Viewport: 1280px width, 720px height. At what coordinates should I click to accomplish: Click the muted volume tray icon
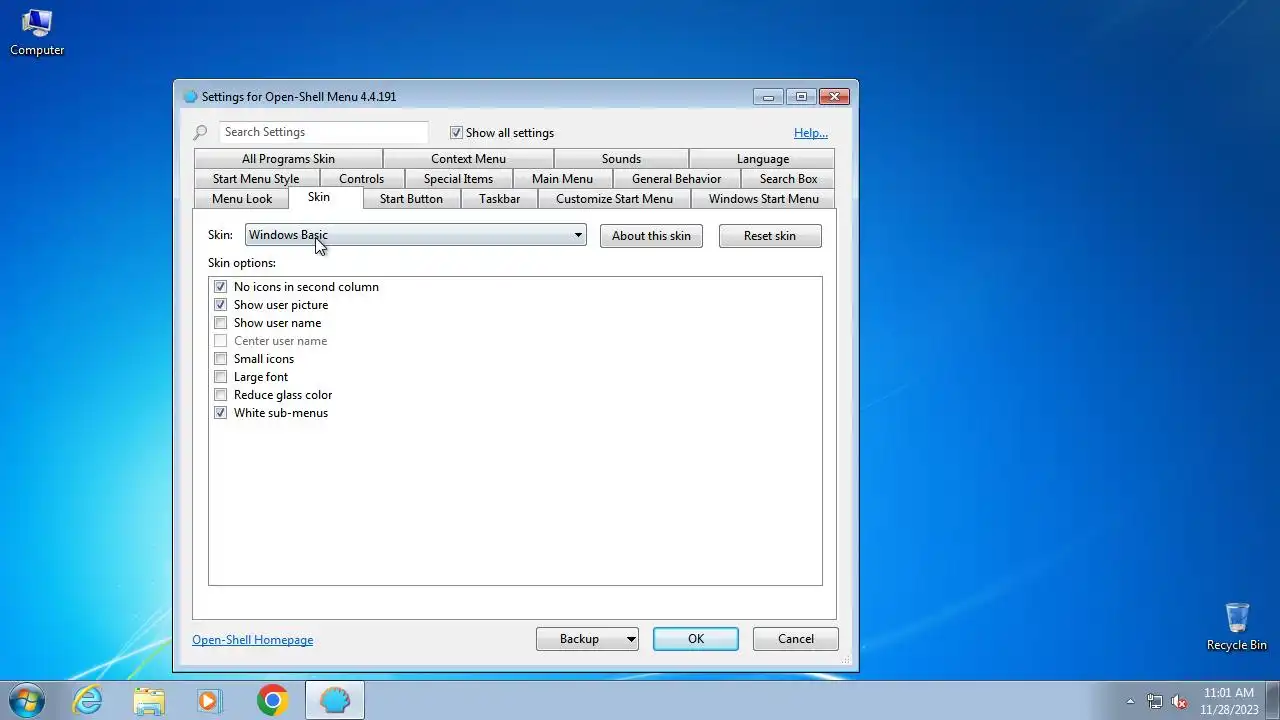click(x=1180, y=701)
